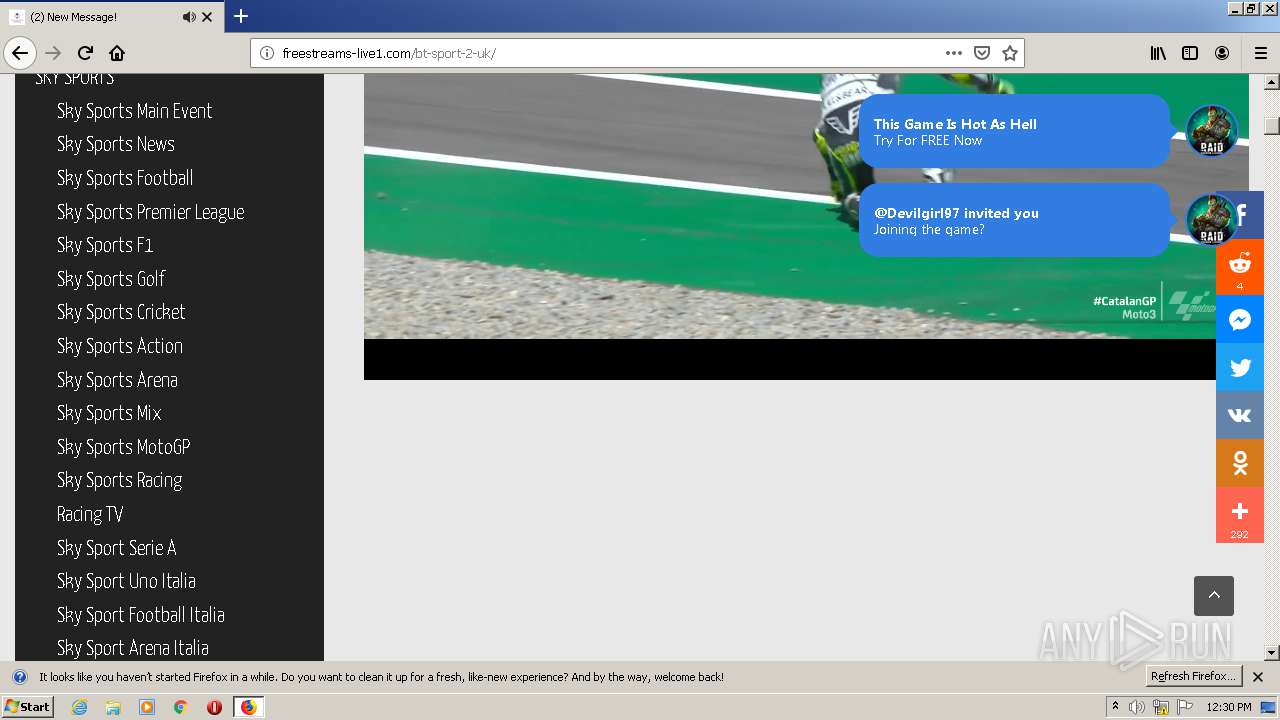This screenshot has width=1280, height=720.
Task: Launch Google Chrome from the taskbar
Action: tap(180, 707)
